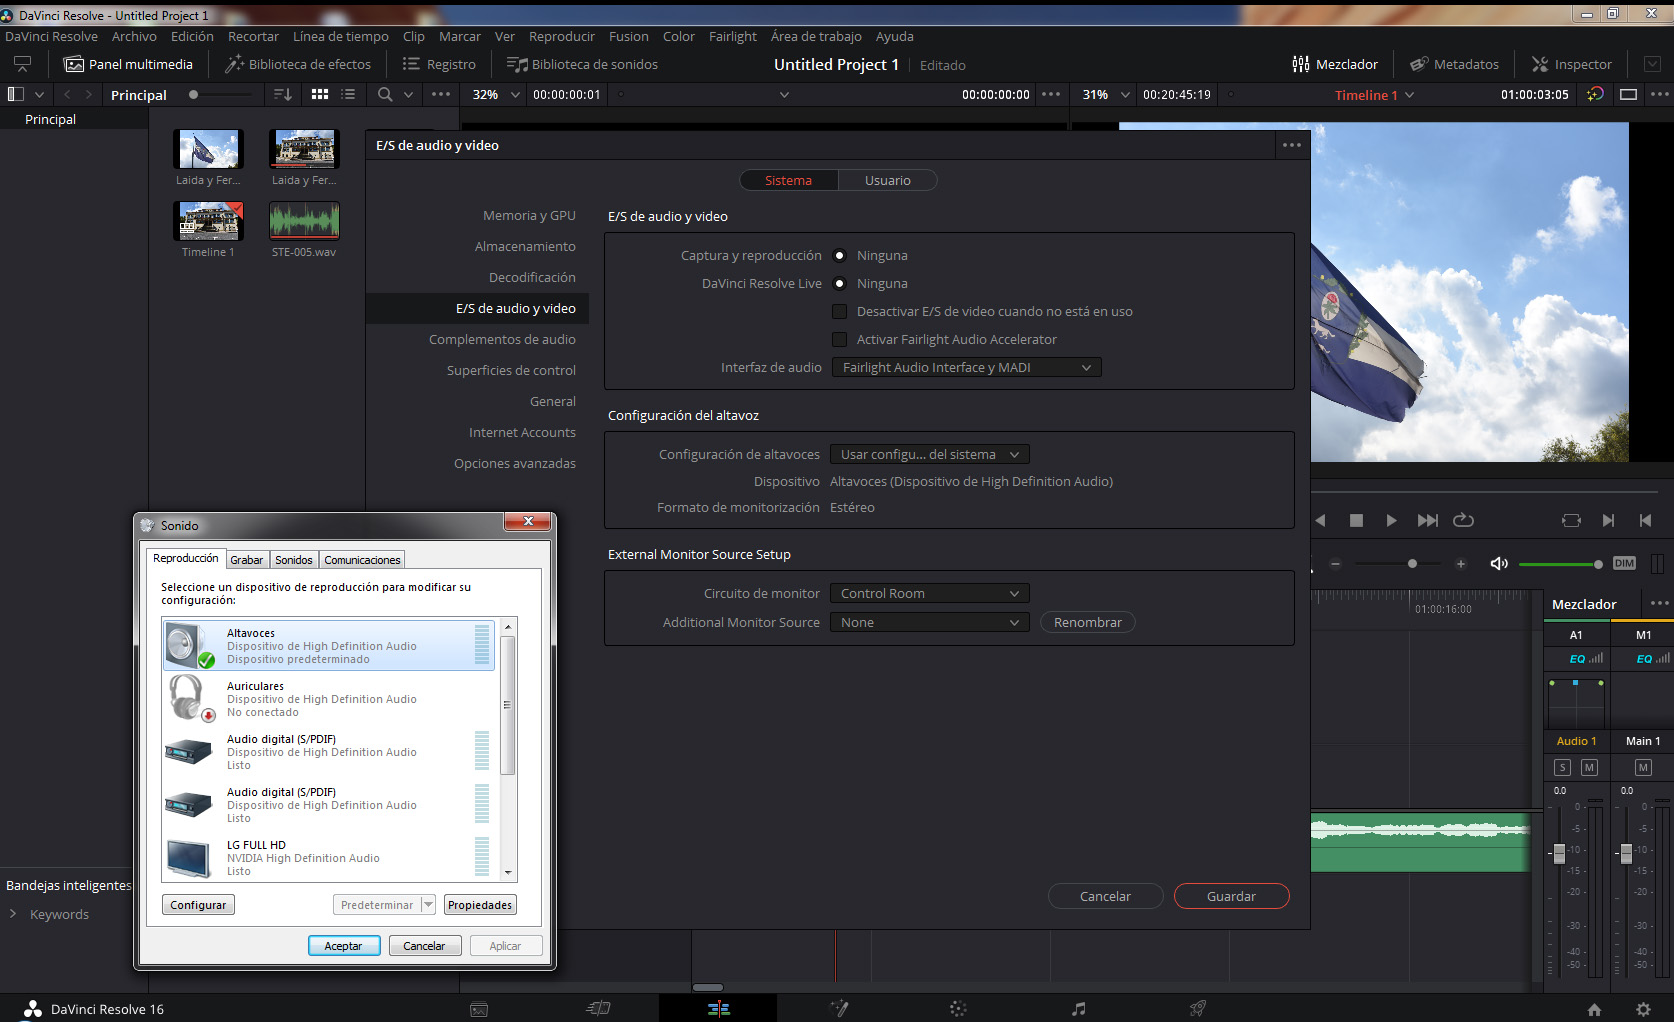The height and width of the screenshot is (1022, 1674).
Task: Open the 32% source viewer zoom dropdown
Action: [495, 95]
